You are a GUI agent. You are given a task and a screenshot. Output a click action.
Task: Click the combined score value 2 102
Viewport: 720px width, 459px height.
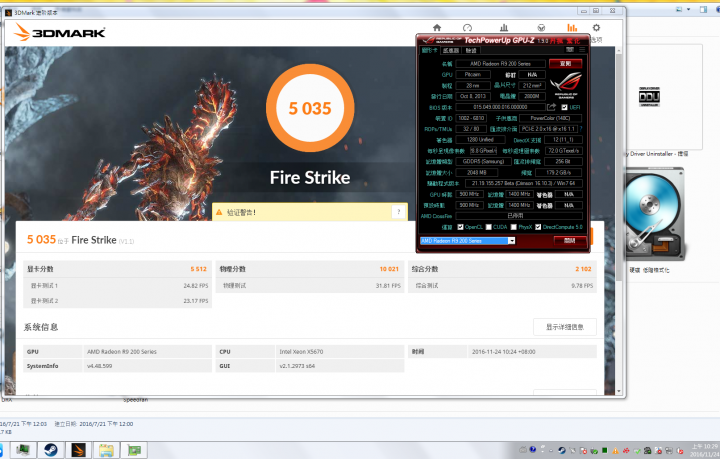click(583, 269)
